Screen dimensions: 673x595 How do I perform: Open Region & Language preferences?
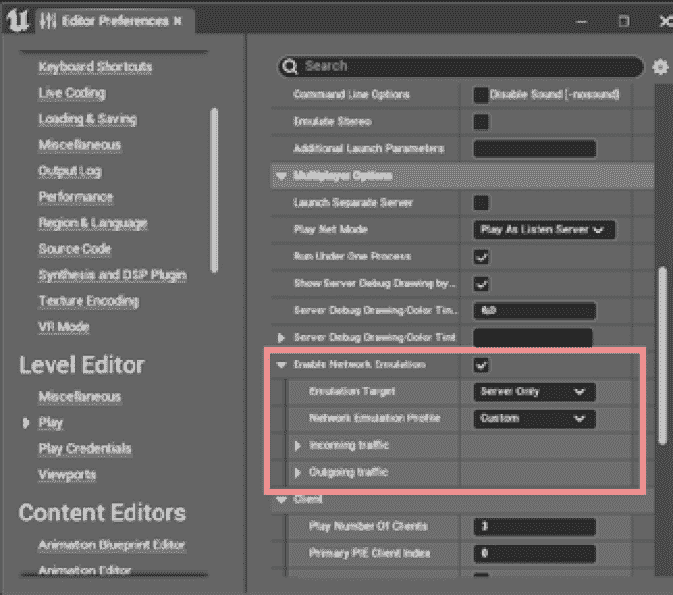93,223
